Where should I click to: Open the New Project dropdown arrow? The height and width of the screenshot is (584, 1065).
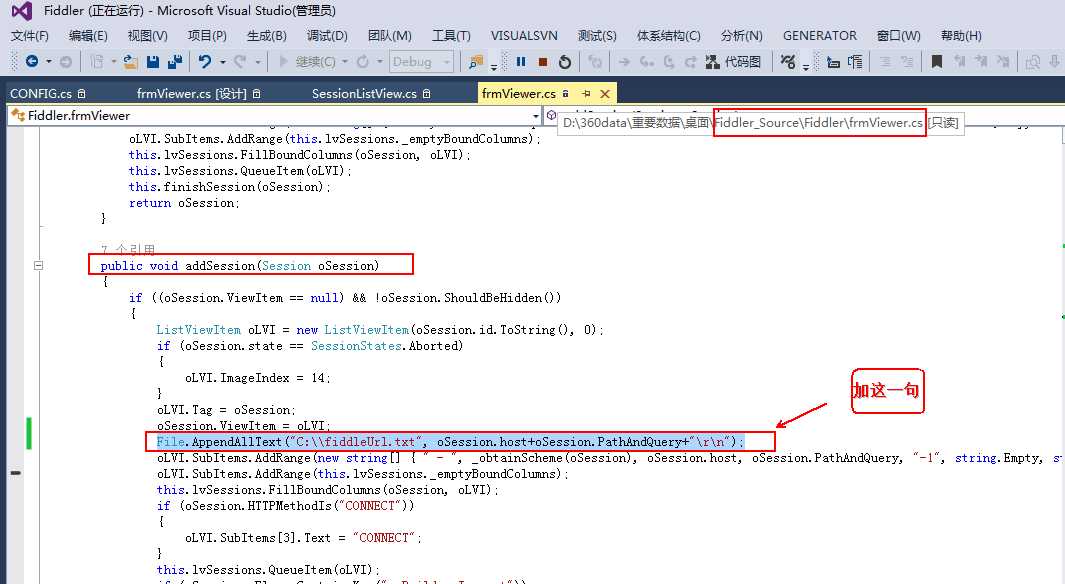click(x=113, y=62)
